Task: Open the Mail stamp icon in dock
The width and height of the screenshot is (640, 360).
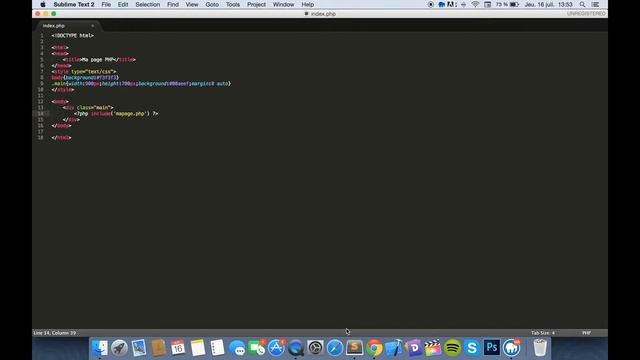Action: tap(139, 348)
